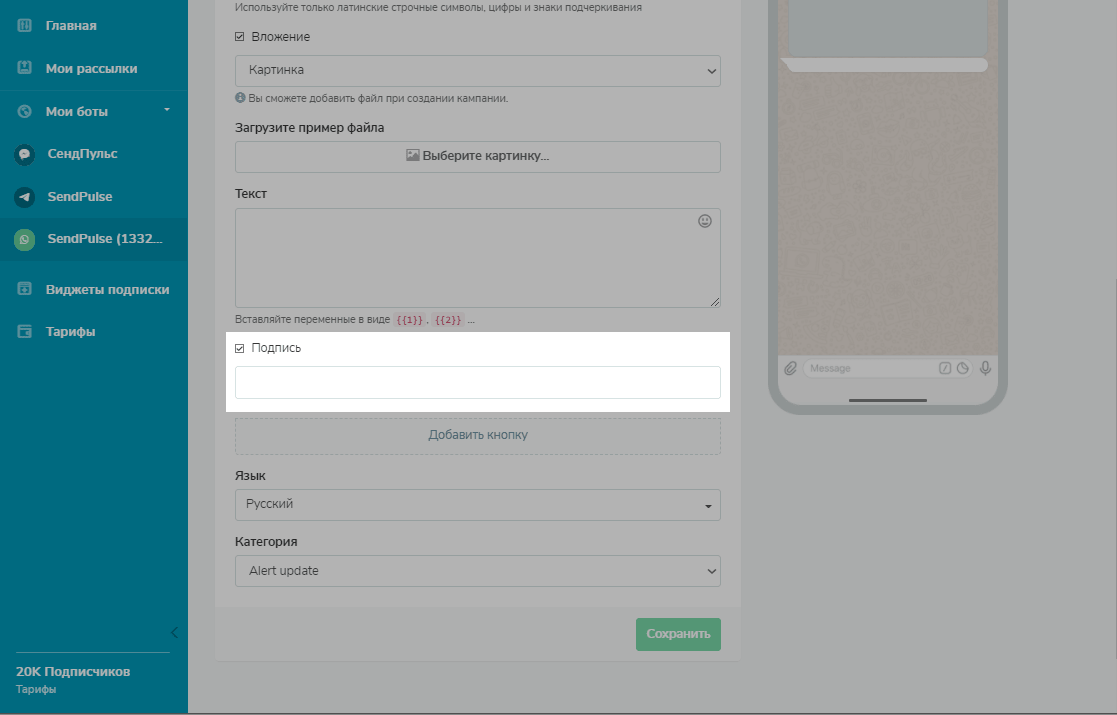
Task: Open the Язык dropdown showing Русский
Action: click(477, 505)
